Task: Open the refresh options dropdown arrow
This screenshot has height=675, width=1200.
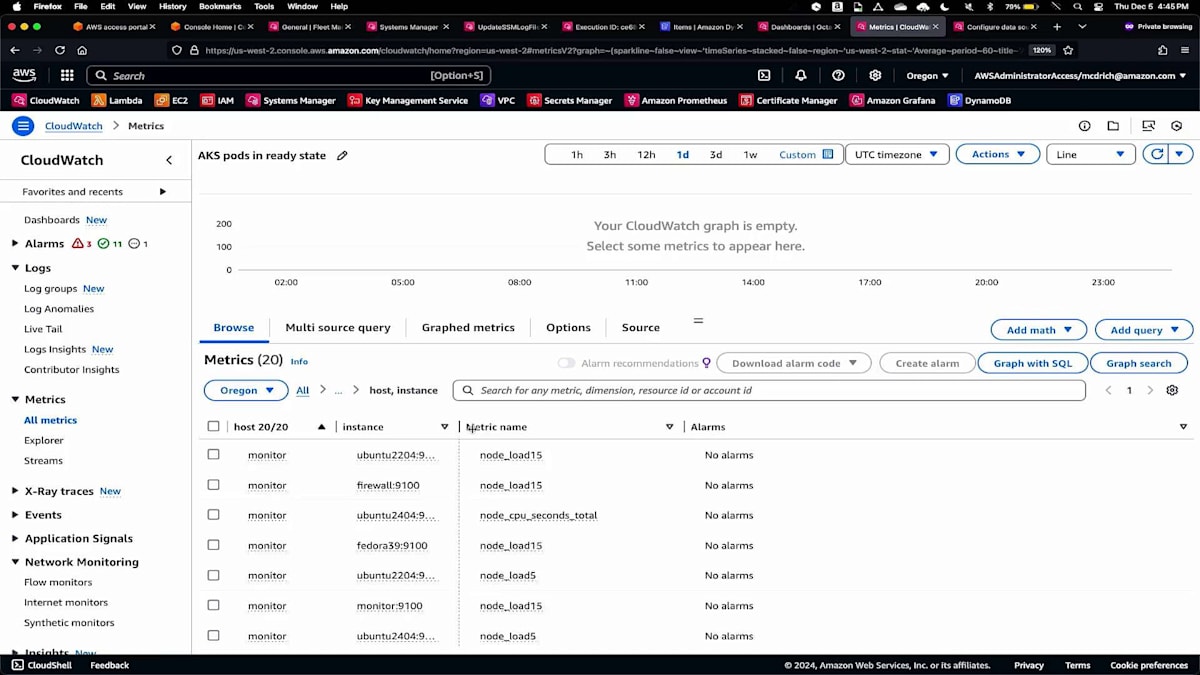Action: point(1181,154)
